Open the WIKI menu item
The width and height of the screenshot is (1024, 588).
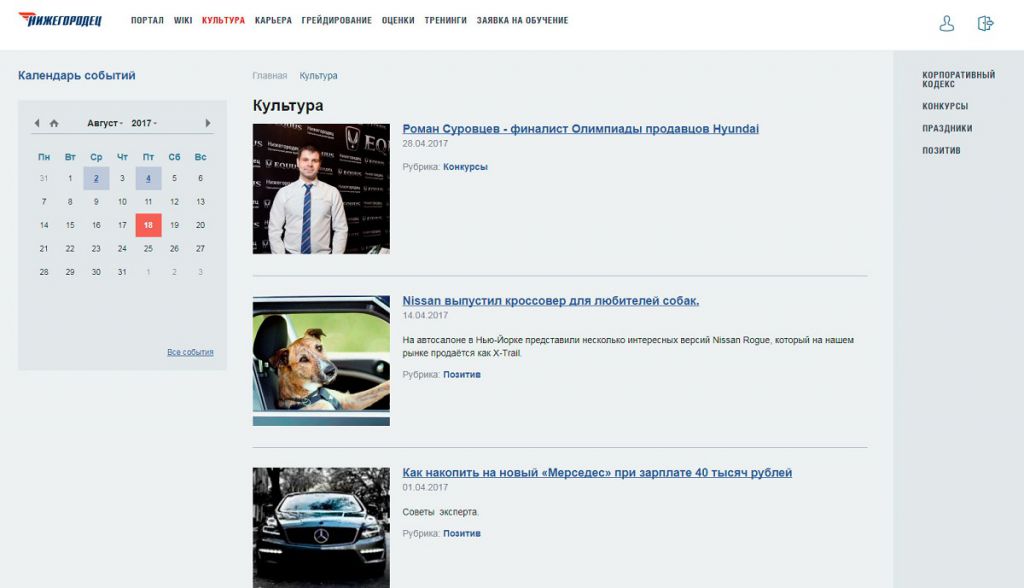click(183, 20)
